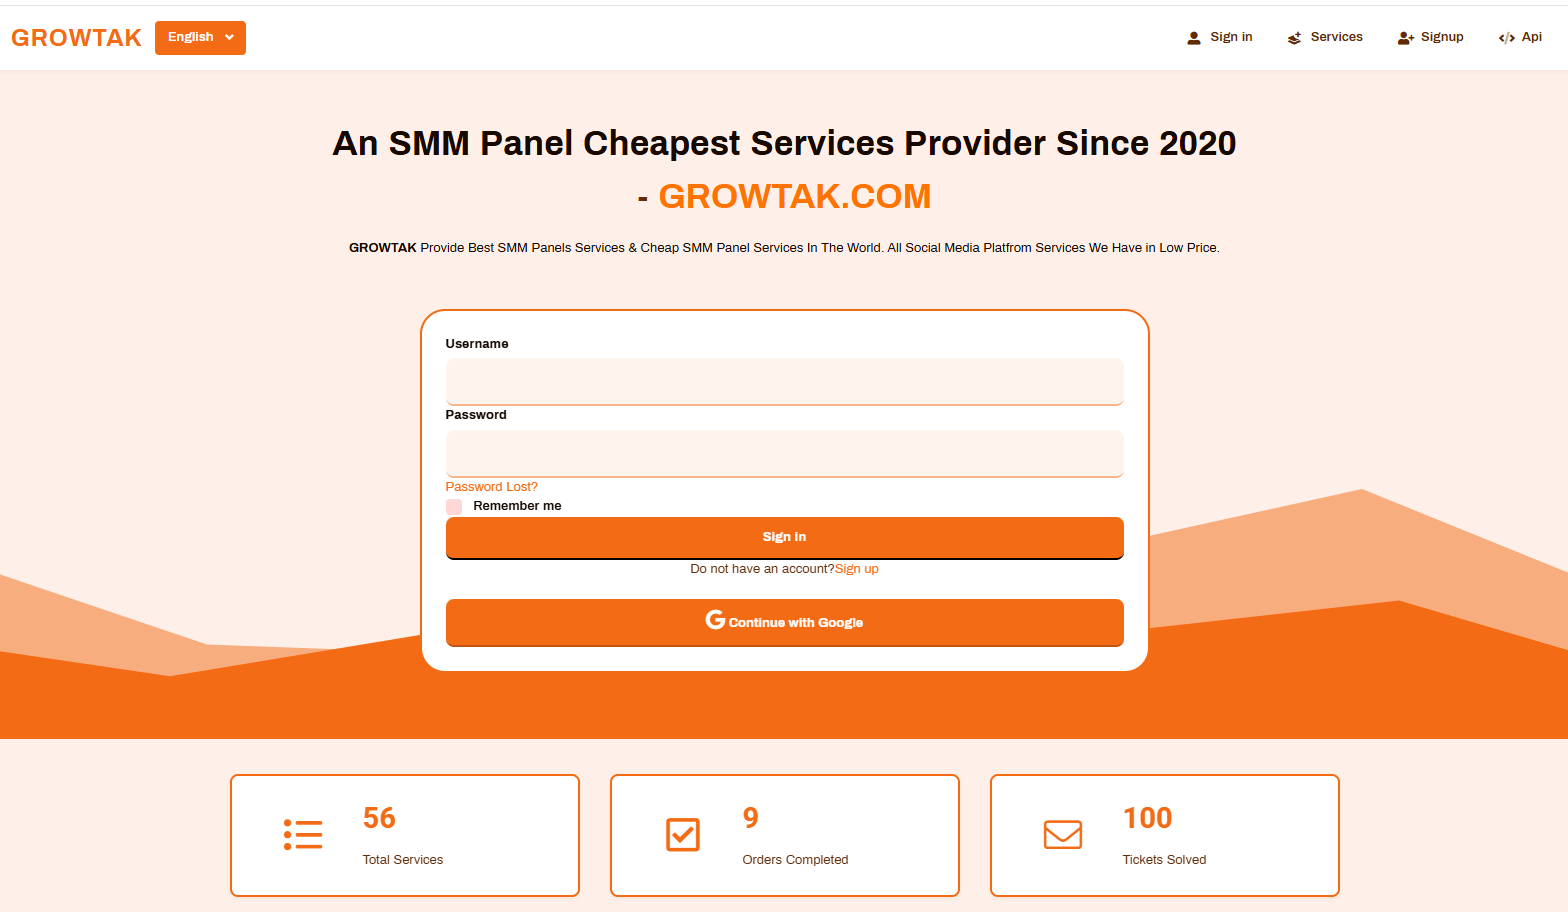1568x912 pixels.
Task: Open the English language dropdown
Action: point(200,38)
